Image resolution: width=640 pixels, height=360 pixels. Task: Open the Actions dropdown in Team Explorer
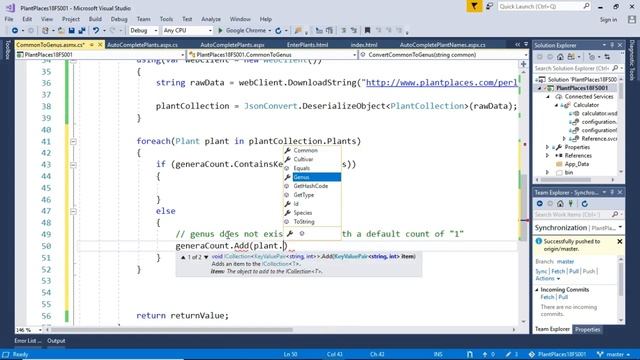click(547, 278)
